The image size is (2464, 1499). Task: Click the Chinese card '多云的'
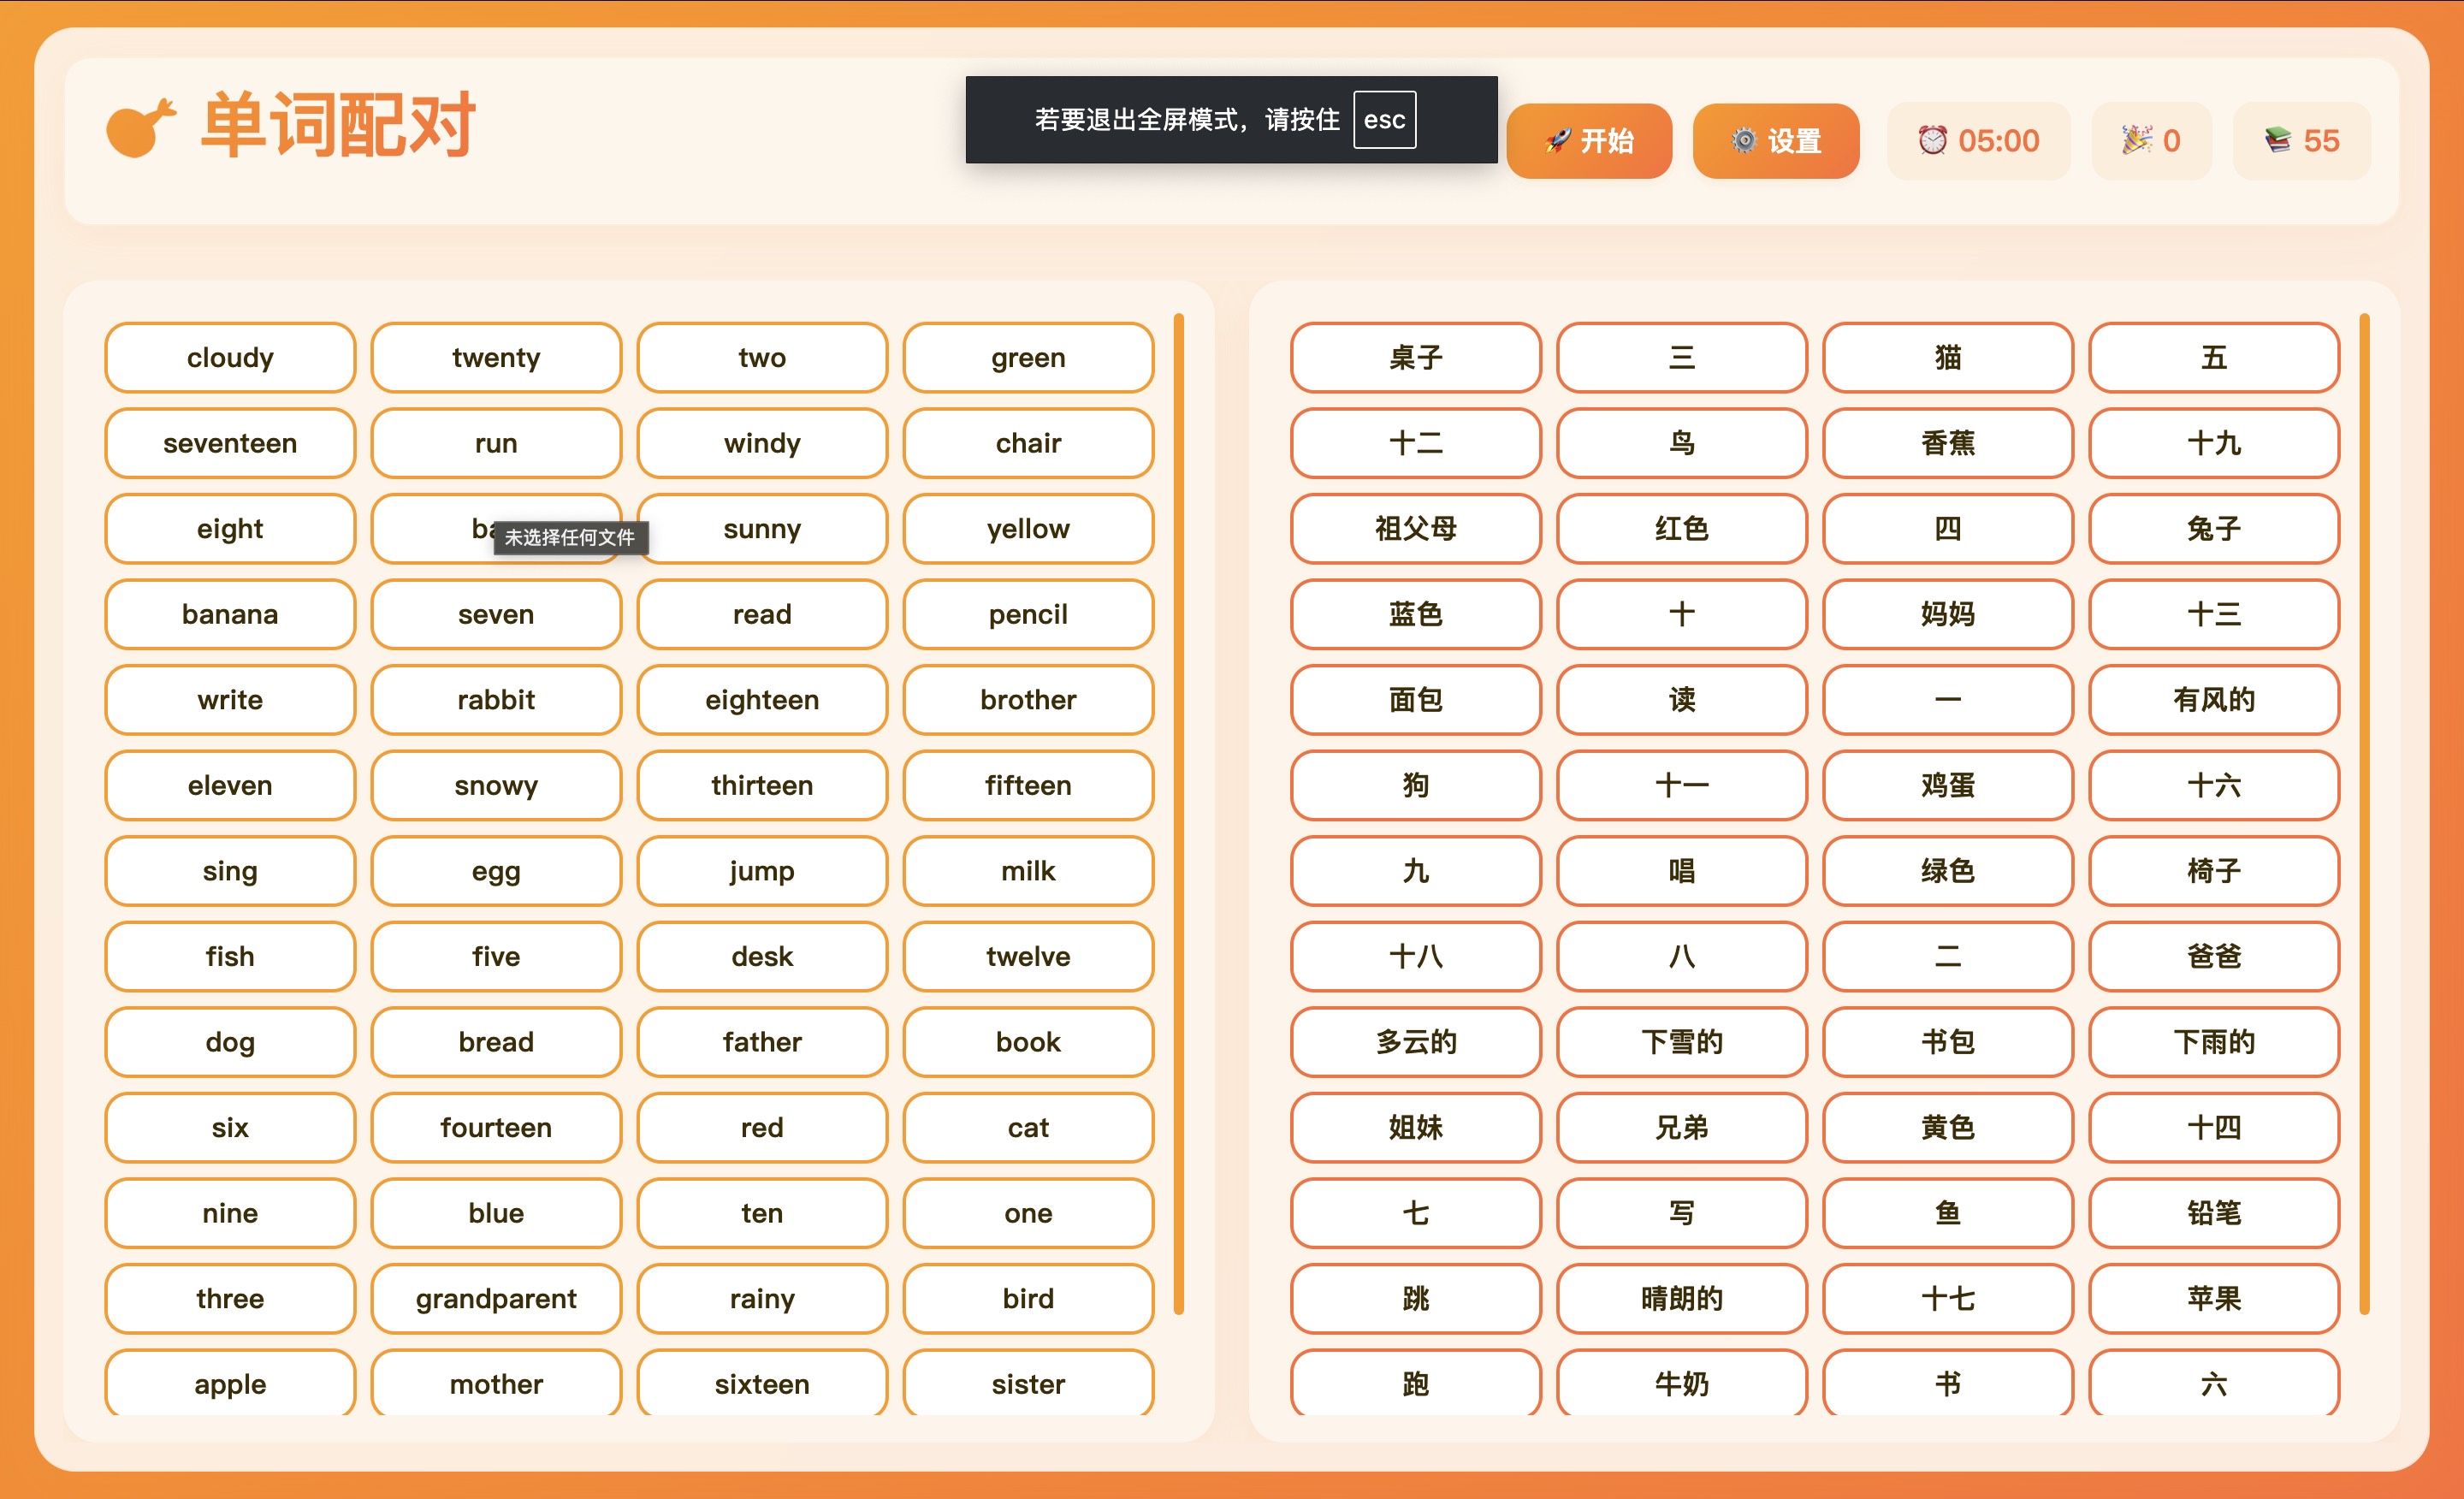tap(1415, 1042)
